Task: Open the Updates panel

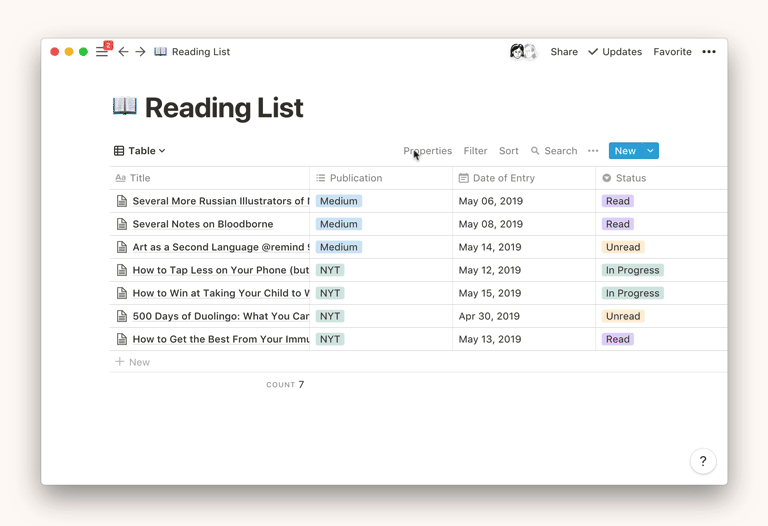Action: click(x=615, y=52)
